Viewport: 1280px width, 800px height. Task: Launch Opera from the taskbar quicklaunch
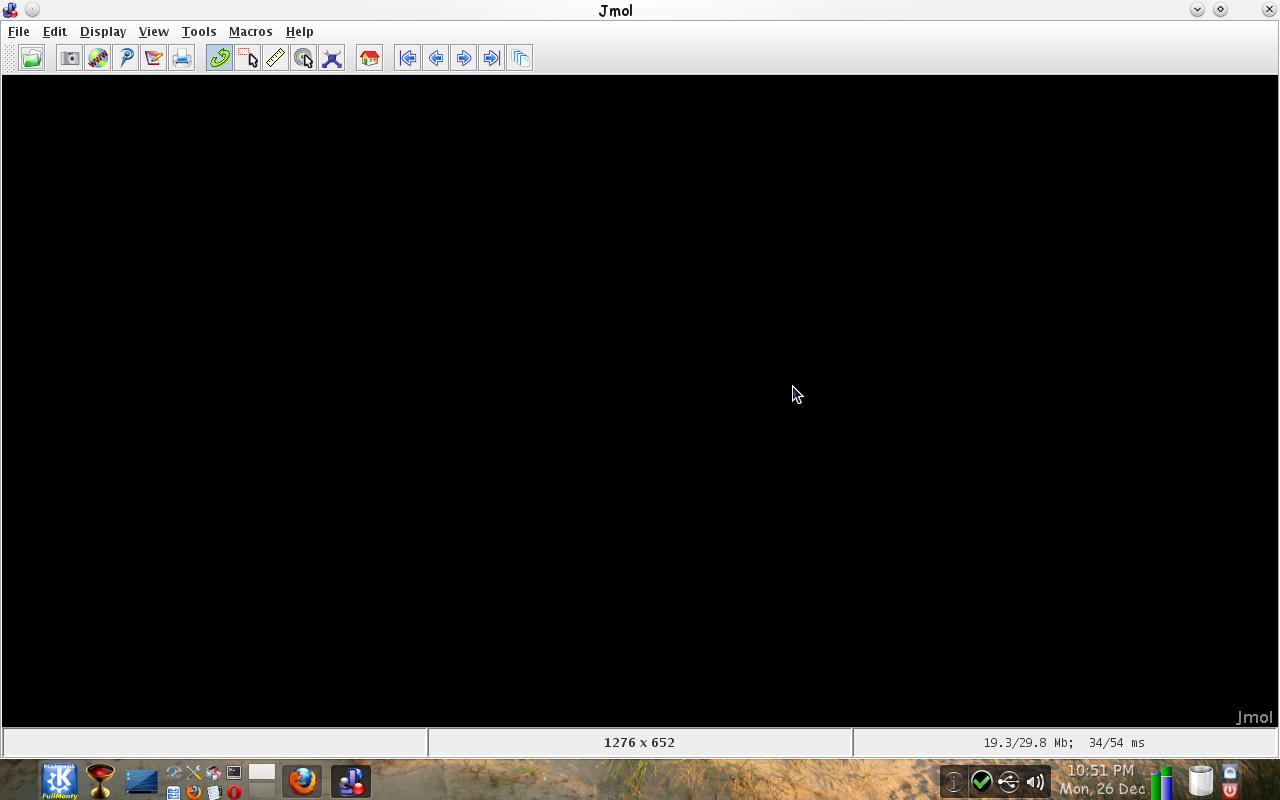[234, 792]
